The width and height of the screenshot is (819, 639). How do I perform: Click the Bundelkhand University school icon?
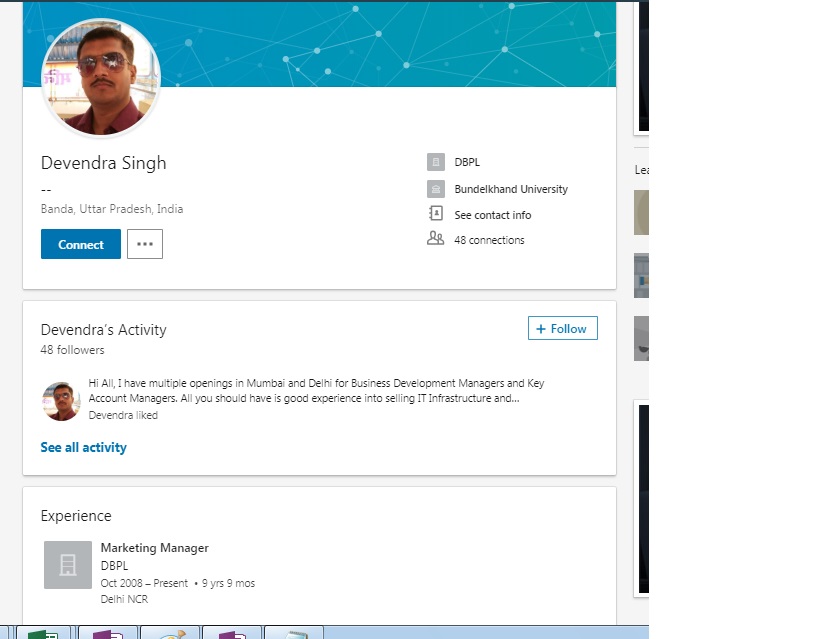pyautogui.click(x=436, y=189)
